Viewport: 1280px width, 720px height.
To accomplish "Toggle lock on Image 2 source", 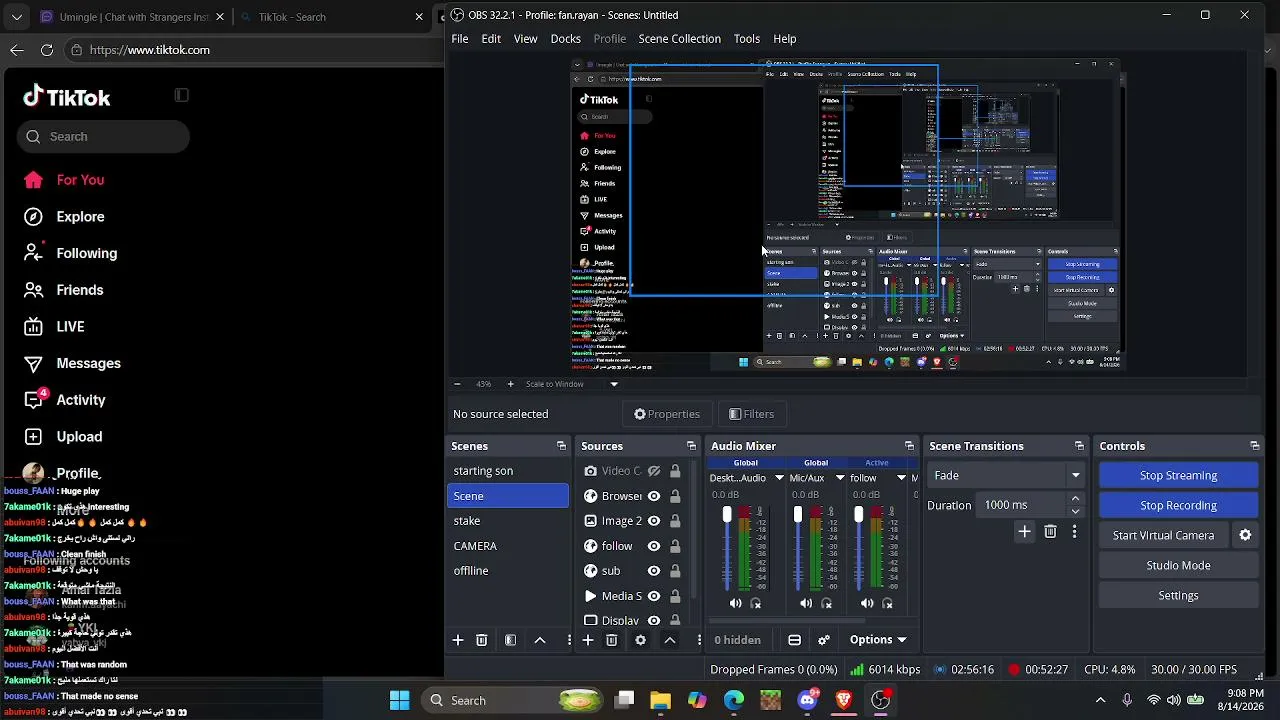I will coord(675,521).
